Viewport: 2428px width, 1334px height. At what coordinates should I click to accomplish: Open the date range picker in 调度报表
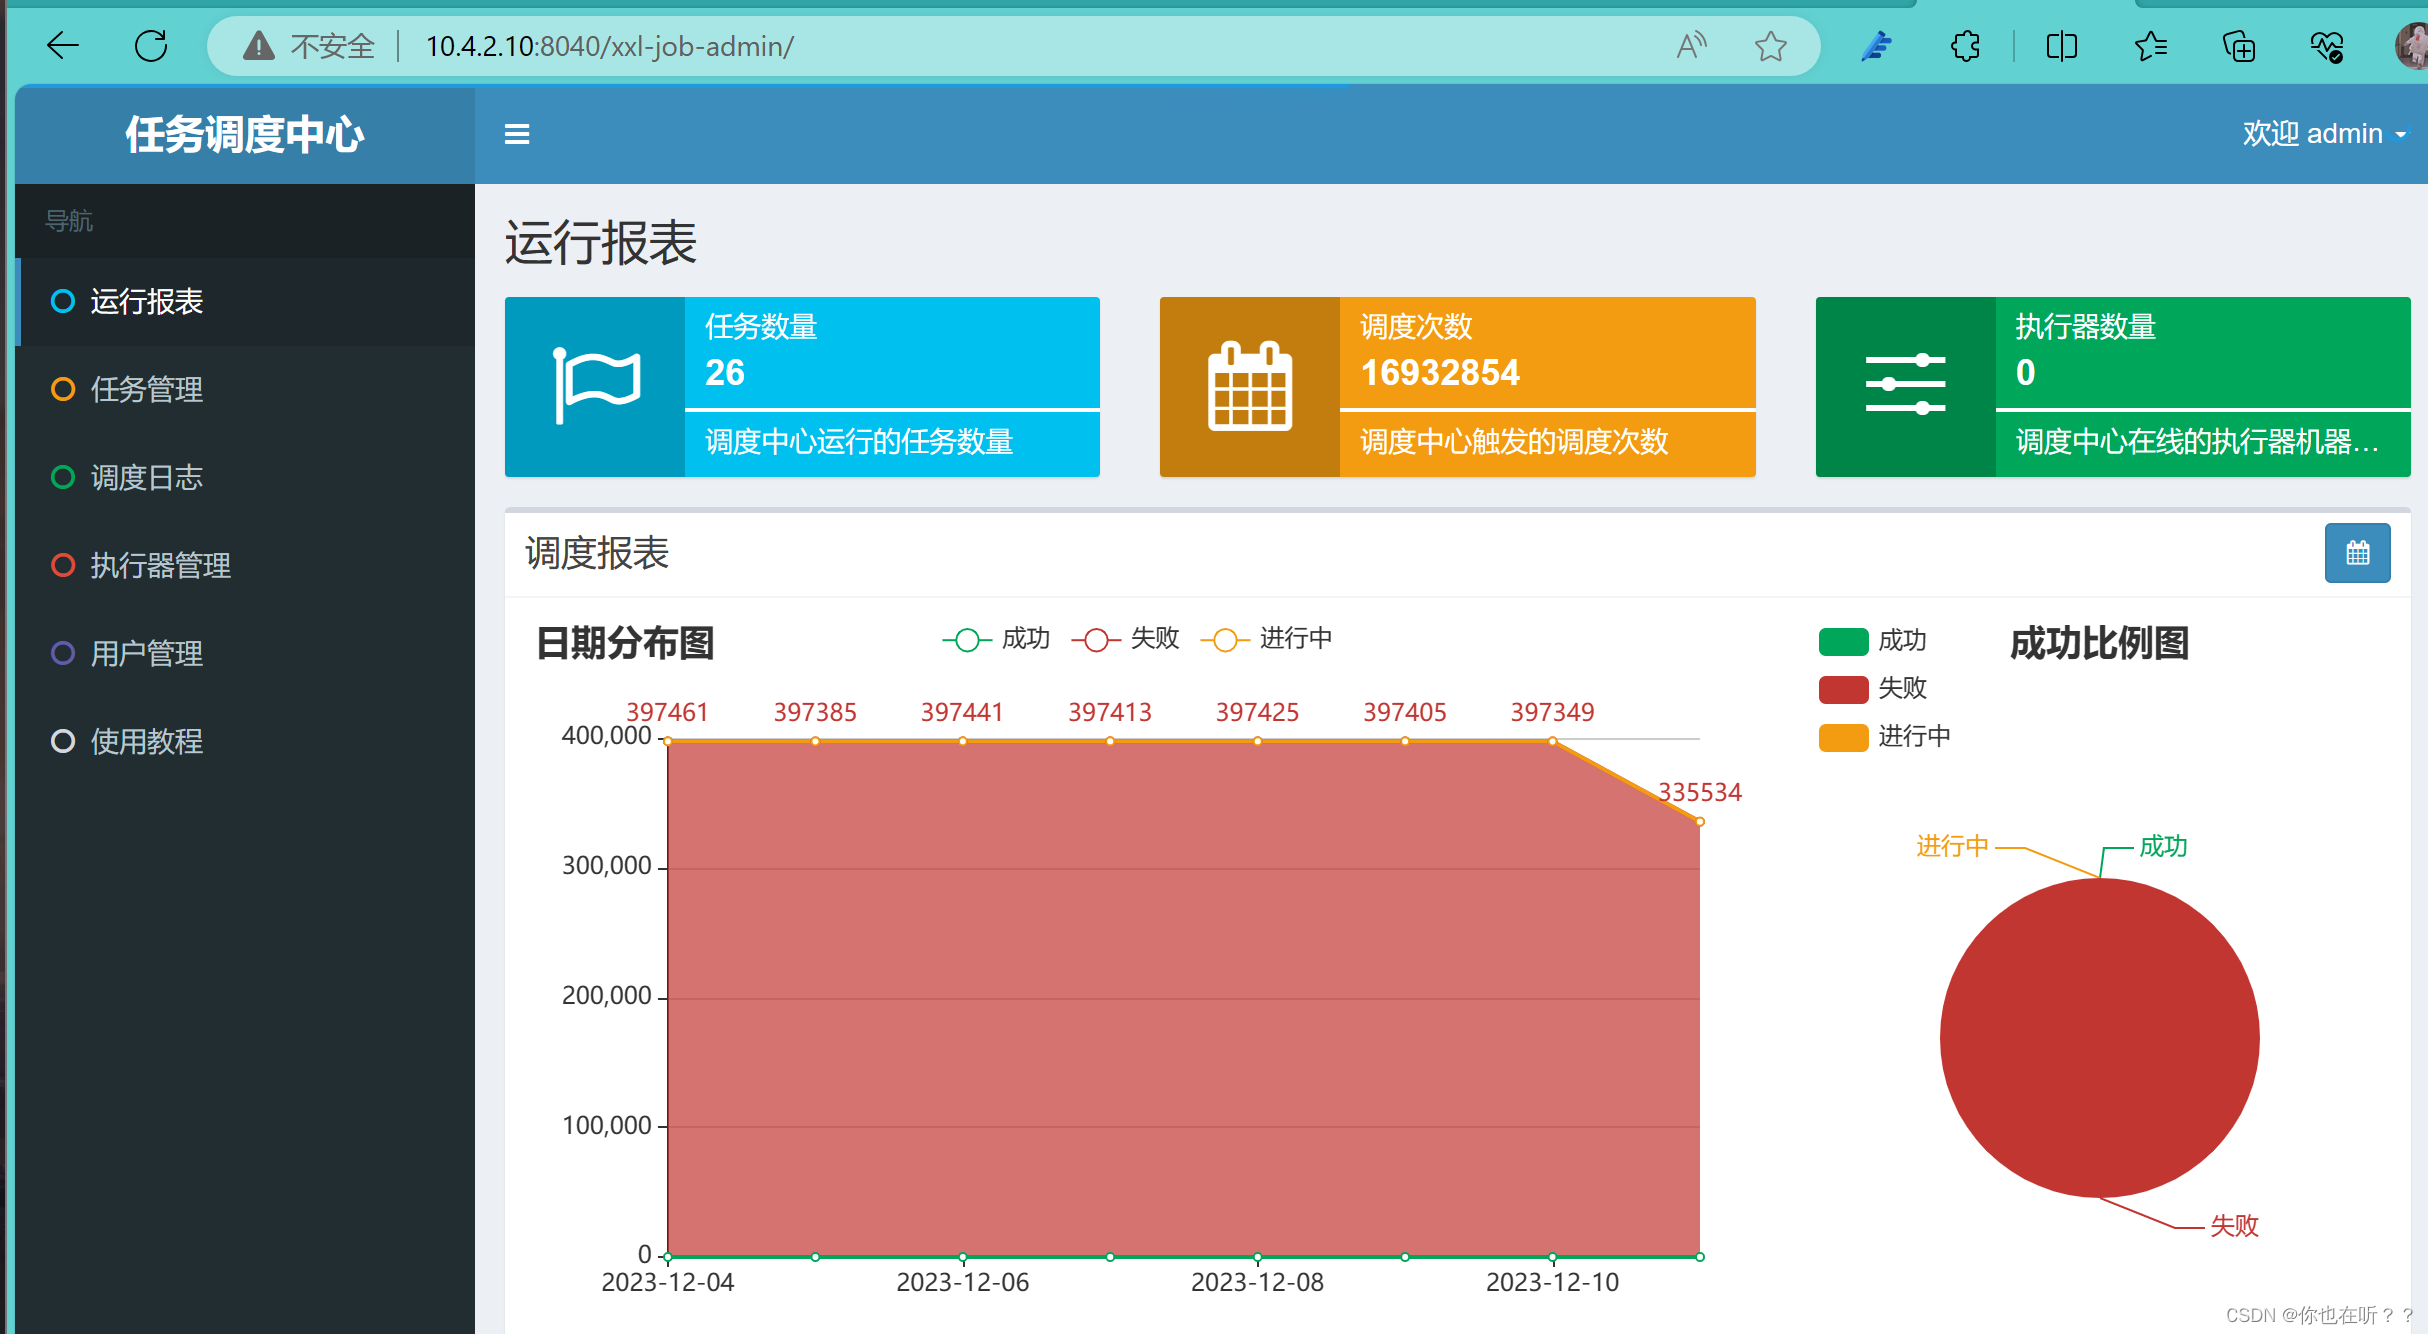click(2357, 553)
